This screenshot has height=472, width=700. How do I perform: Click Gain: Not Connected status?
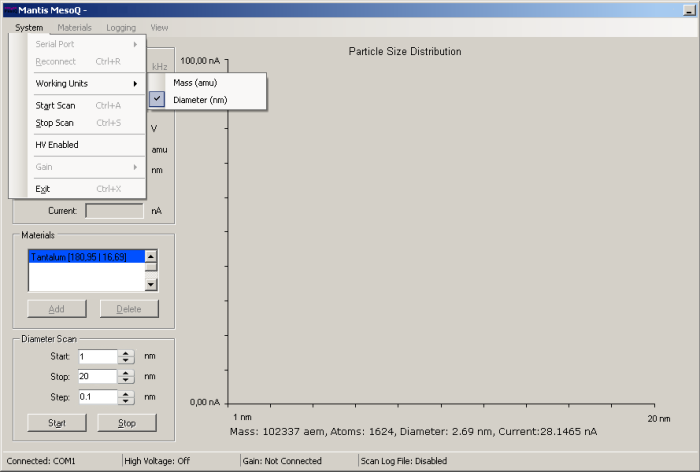click(282, 461)
